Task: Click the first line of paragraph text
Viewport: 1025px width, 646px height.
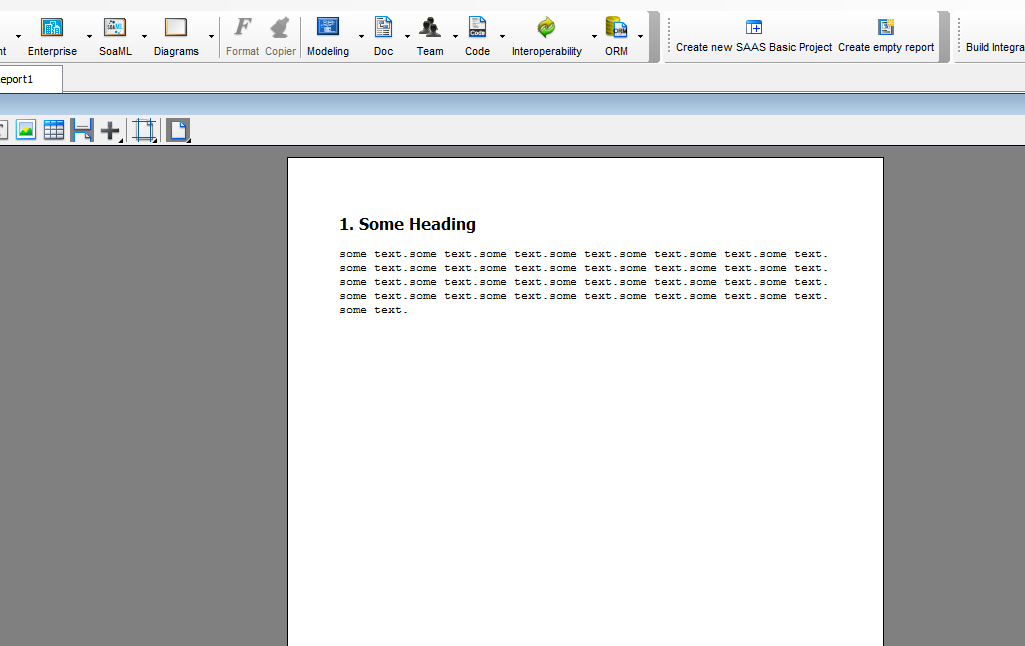Action: 583,254
